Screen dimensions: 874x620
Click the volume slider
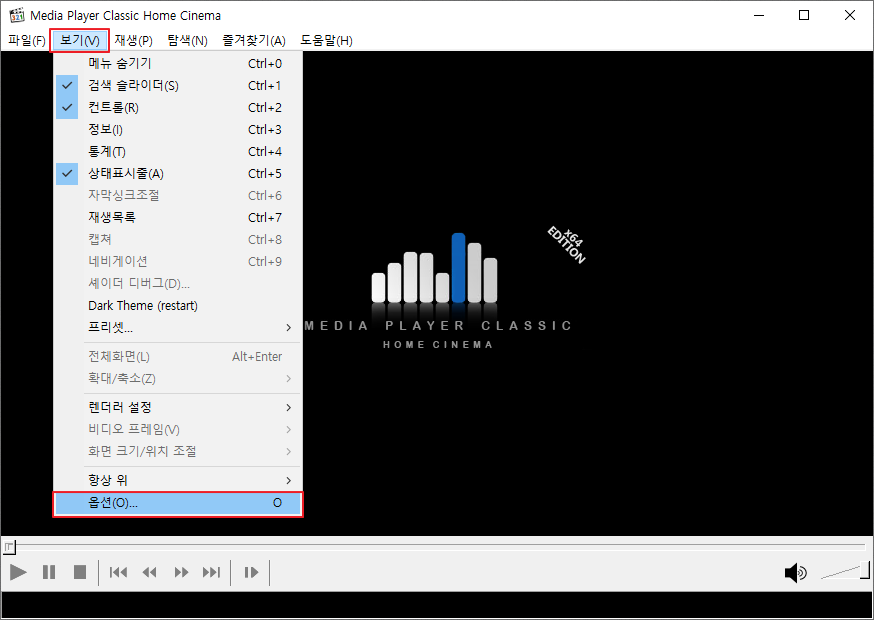(845, 571)
